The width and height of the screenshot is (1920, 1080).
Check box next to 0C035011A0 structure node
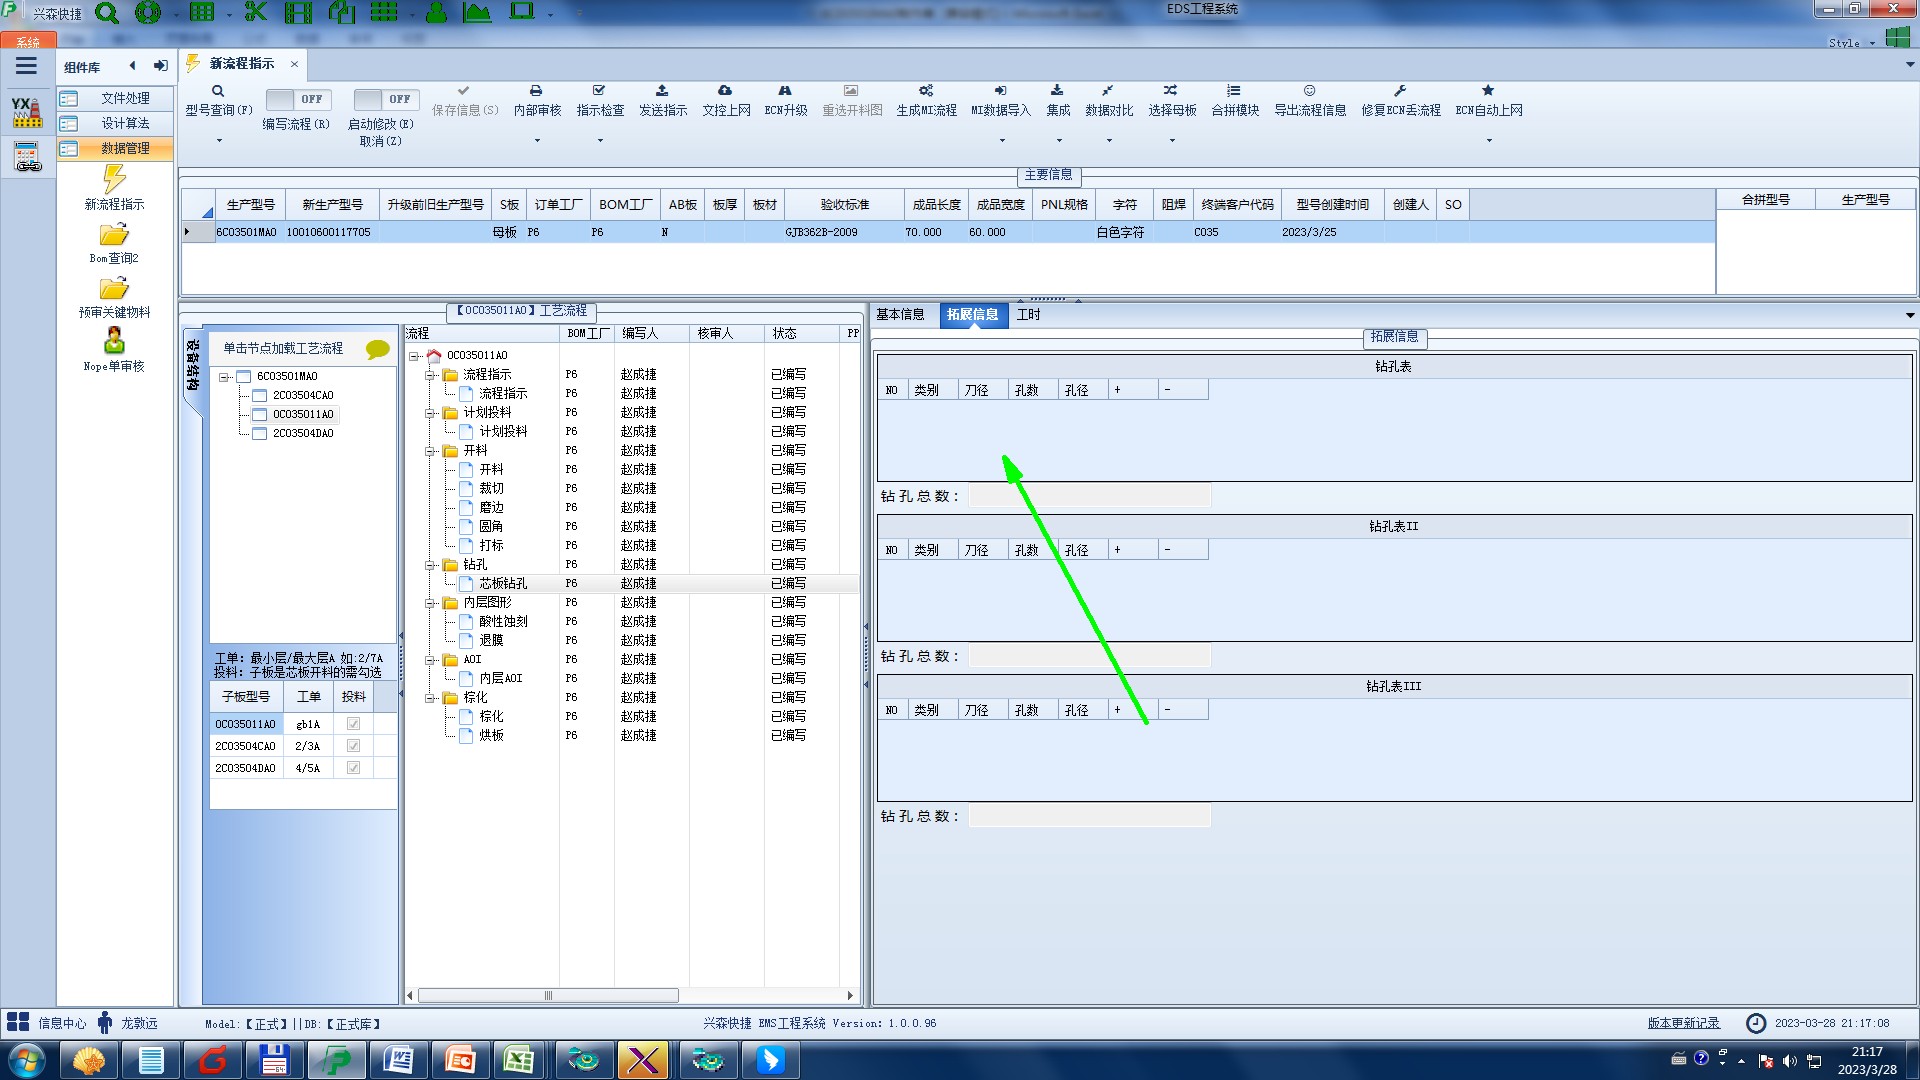[259, 415]
